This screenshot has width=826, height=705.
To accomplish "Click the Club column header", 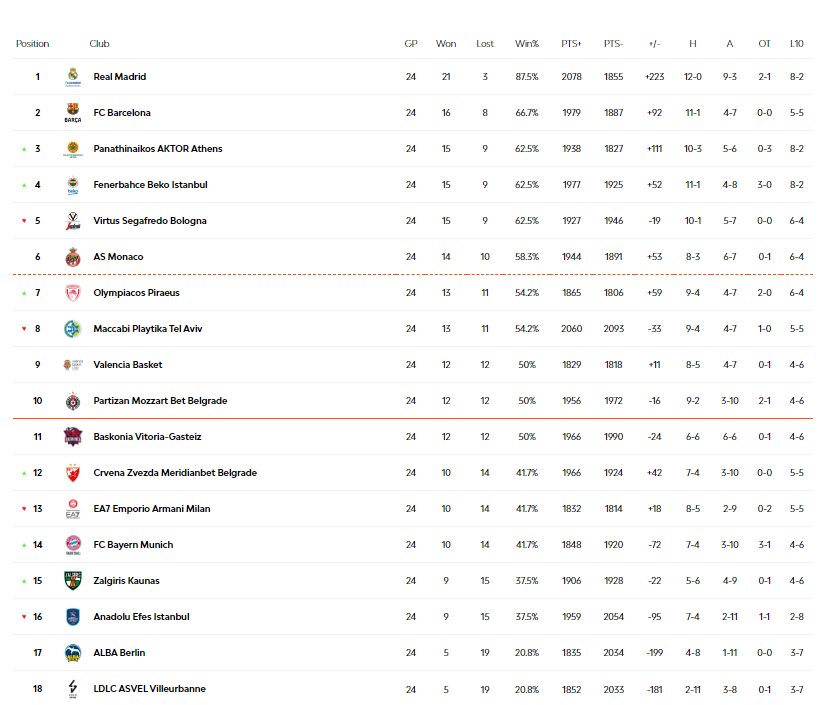I will click(100, 44).
